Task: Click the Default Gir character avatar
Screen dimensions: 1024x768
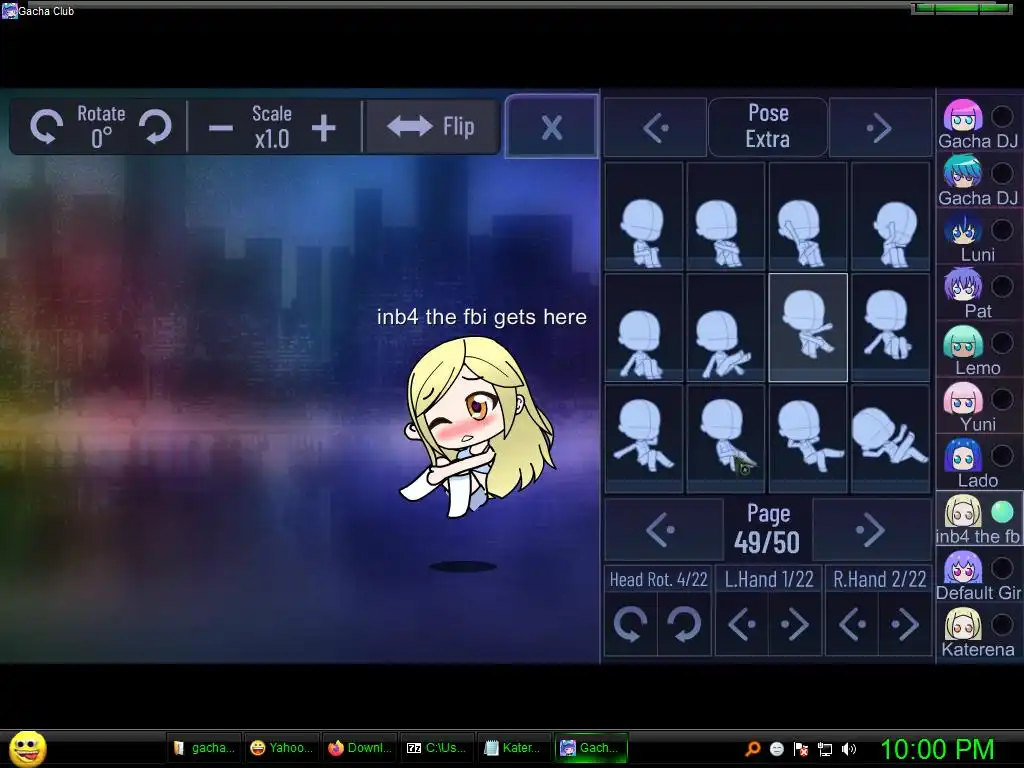Action: (963, 568)
